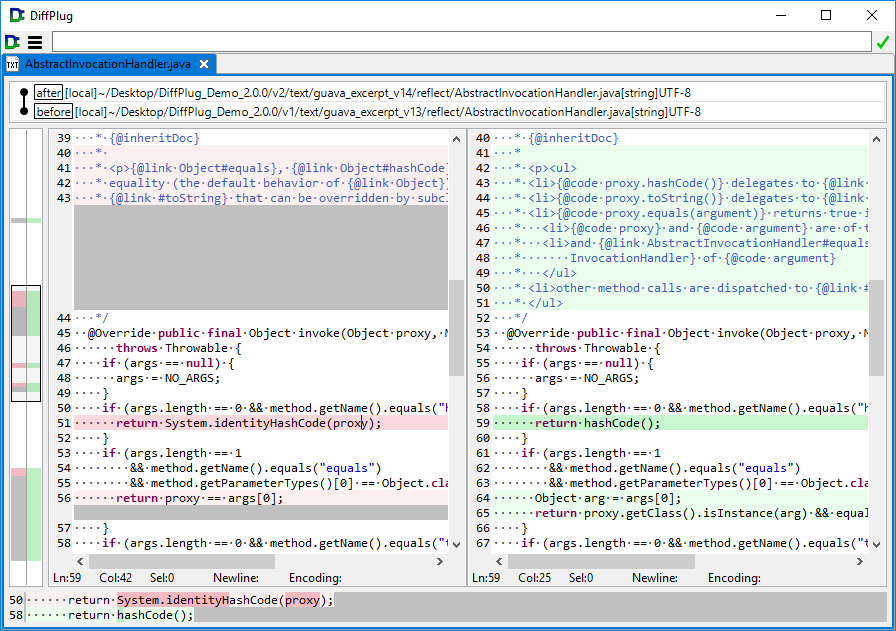The width and height of the screenshot is (896, 631).
Task: Click left pane scroll up arrow
Action: (456, 139)
